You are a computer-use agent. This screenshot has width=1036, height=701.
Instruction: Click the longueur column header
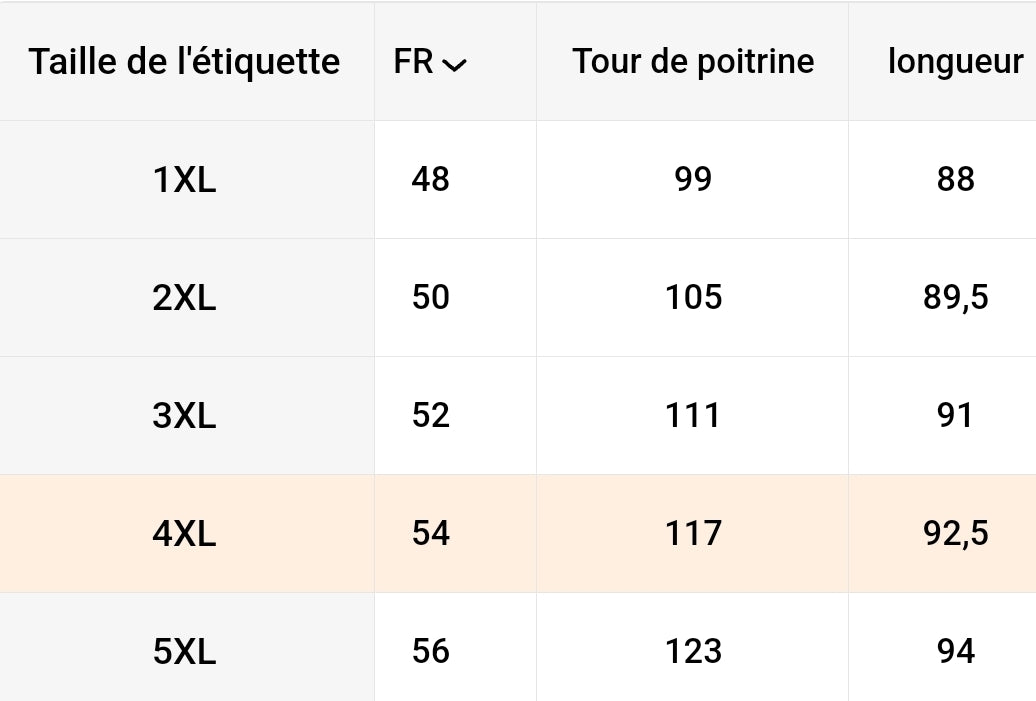pos(955,62)
